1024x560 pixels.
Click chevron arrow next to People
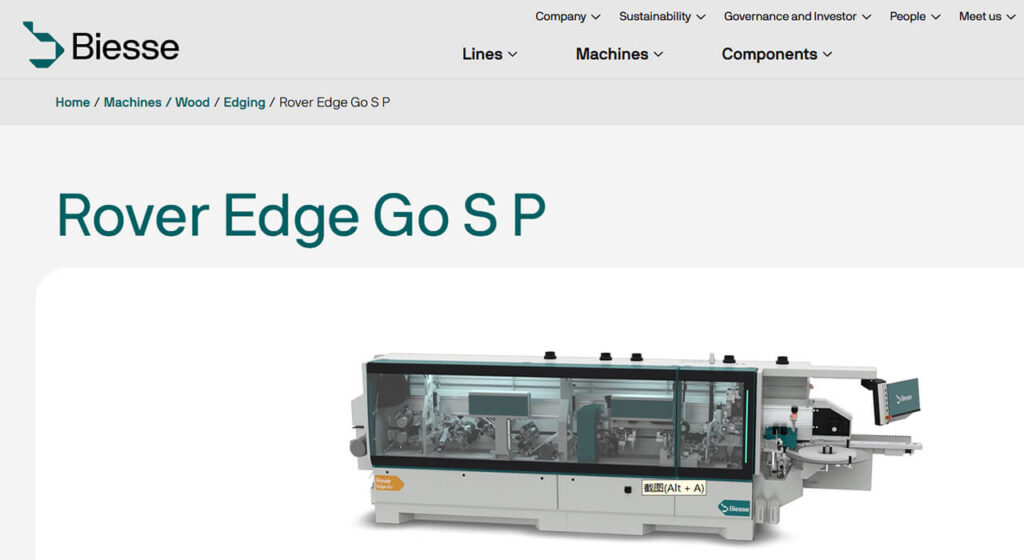coord(936,17)
